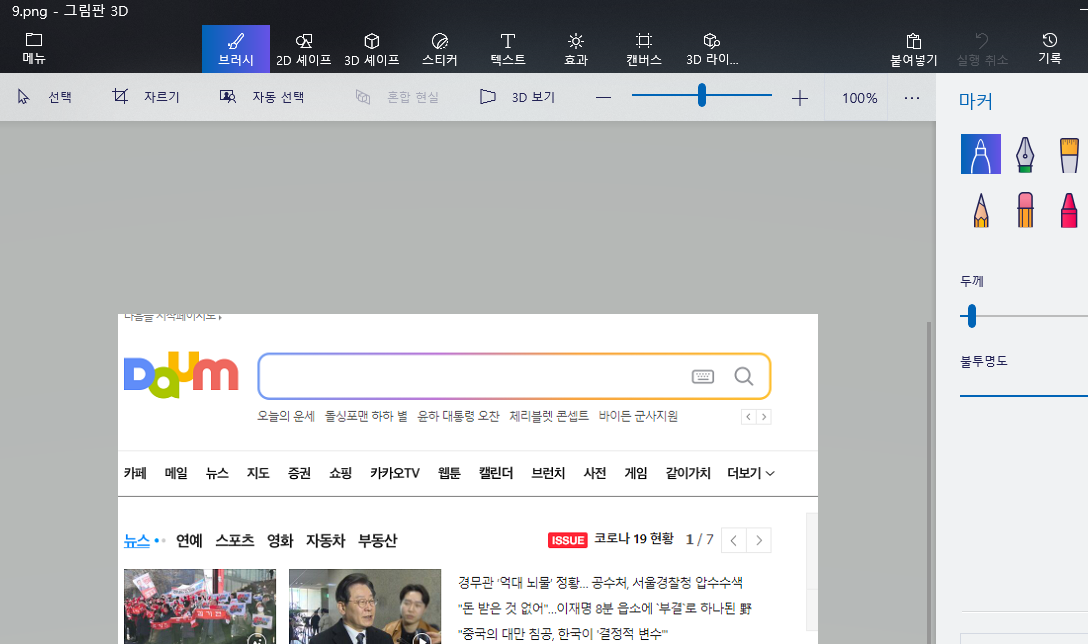
Task: Open the three-dots more options menu
Action: click(912, 98)
